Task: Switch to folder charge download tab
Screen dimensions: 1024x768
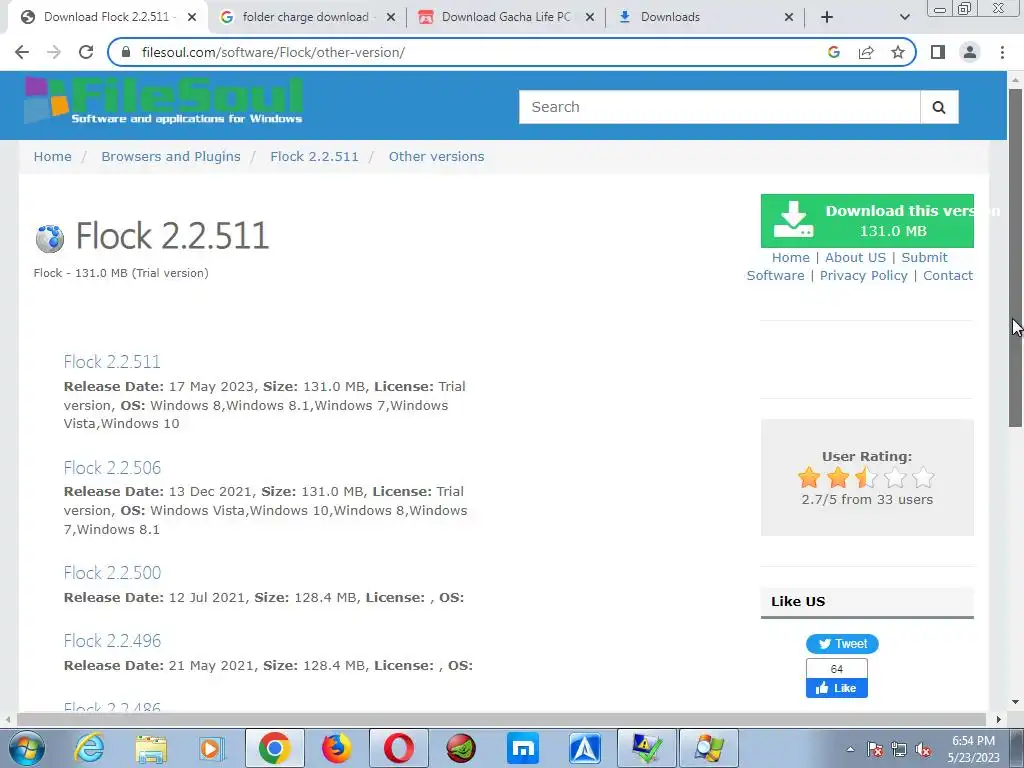Action: [x=307, y=17]
